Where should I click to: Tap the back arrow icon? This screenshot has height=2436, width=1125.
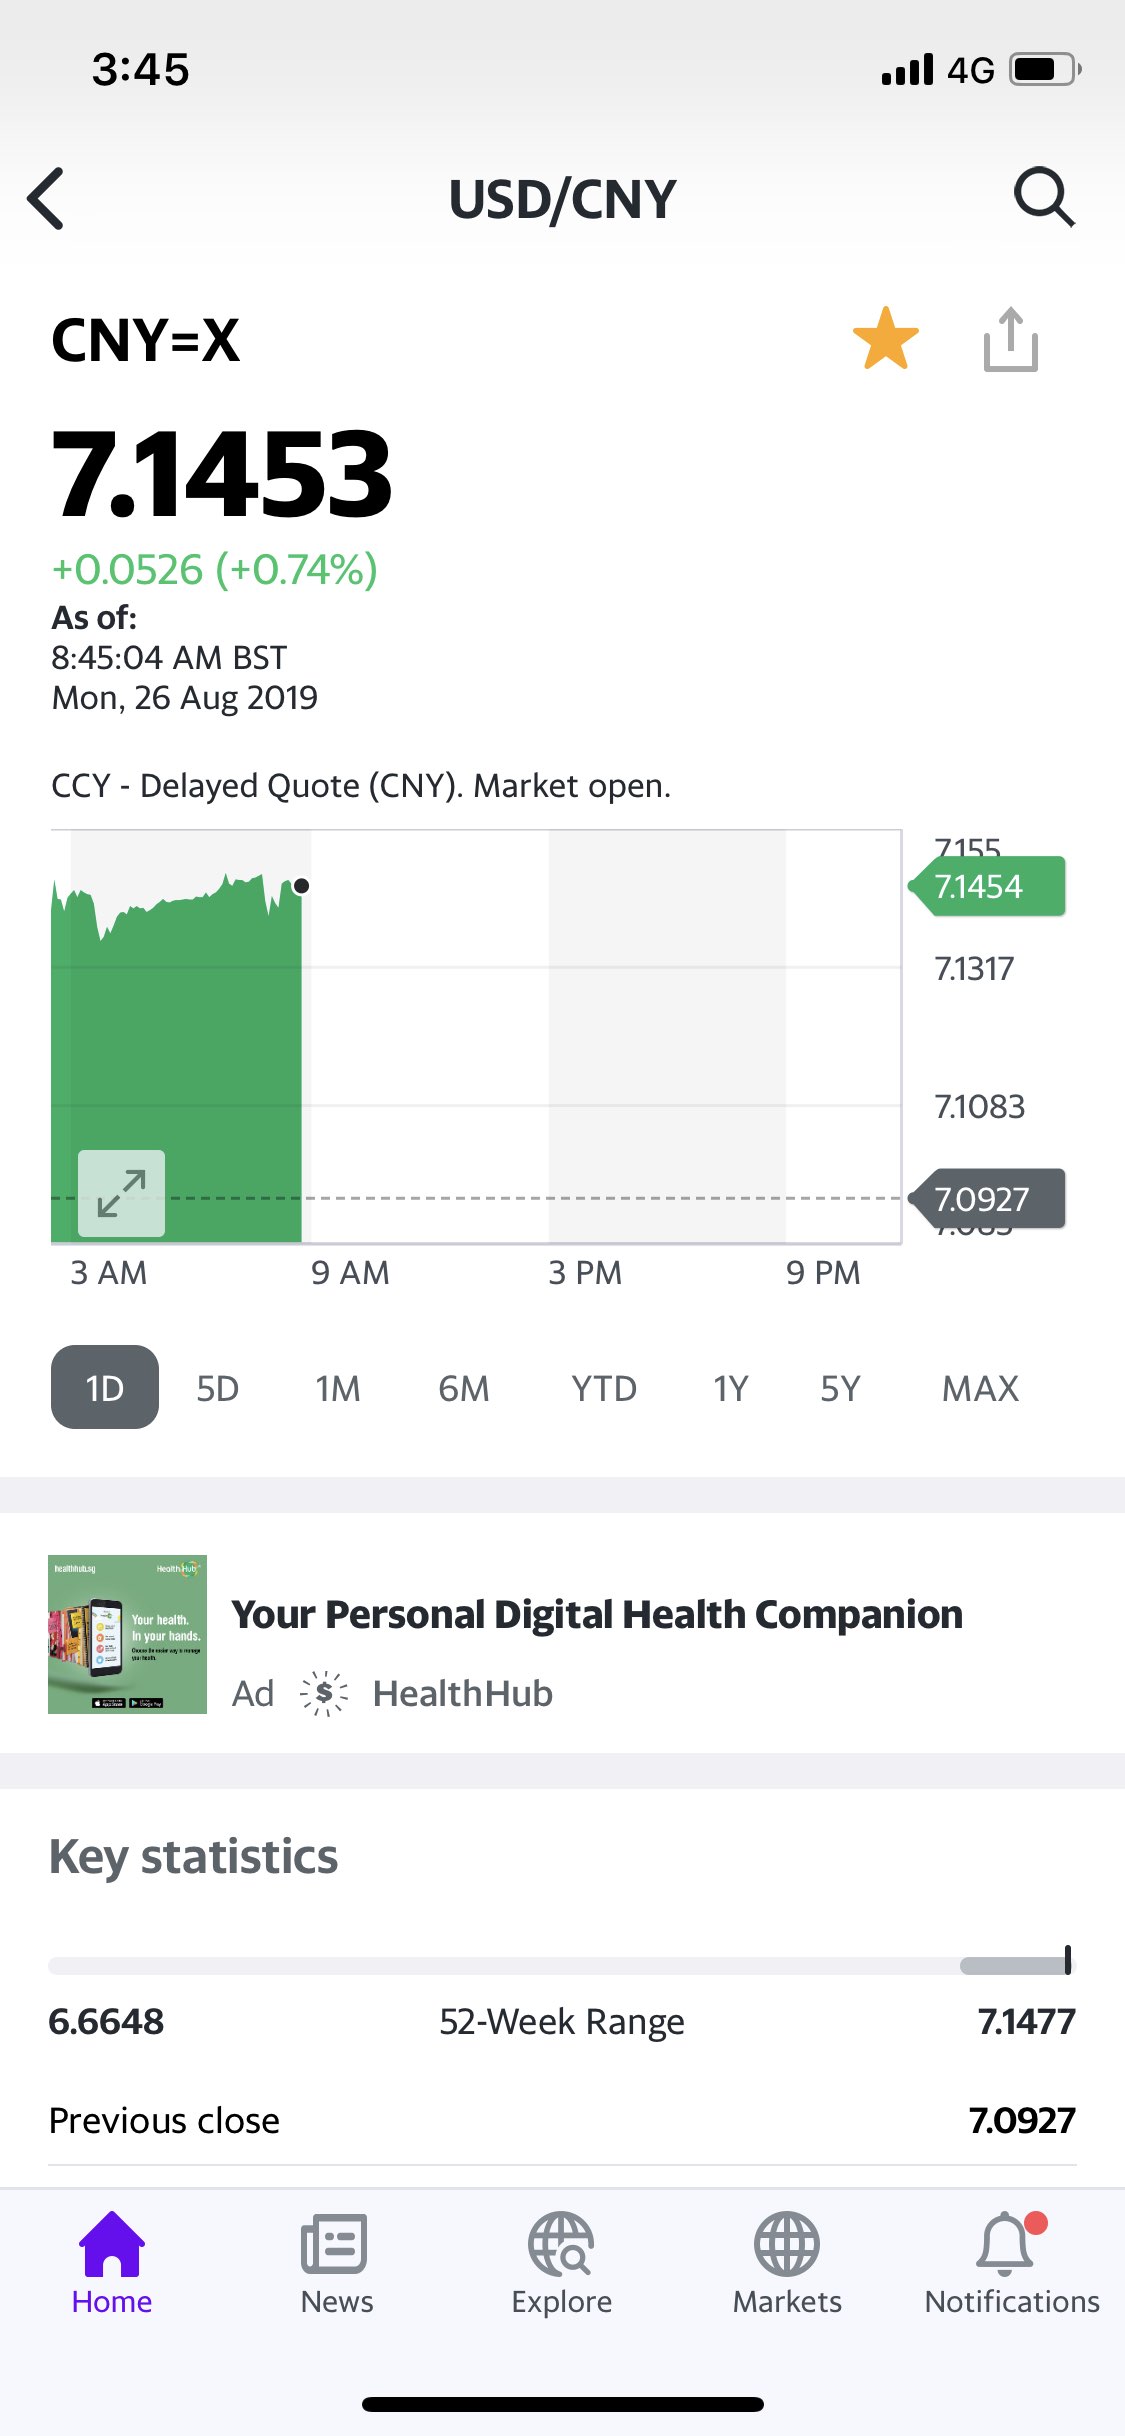[x=47, y=199]
